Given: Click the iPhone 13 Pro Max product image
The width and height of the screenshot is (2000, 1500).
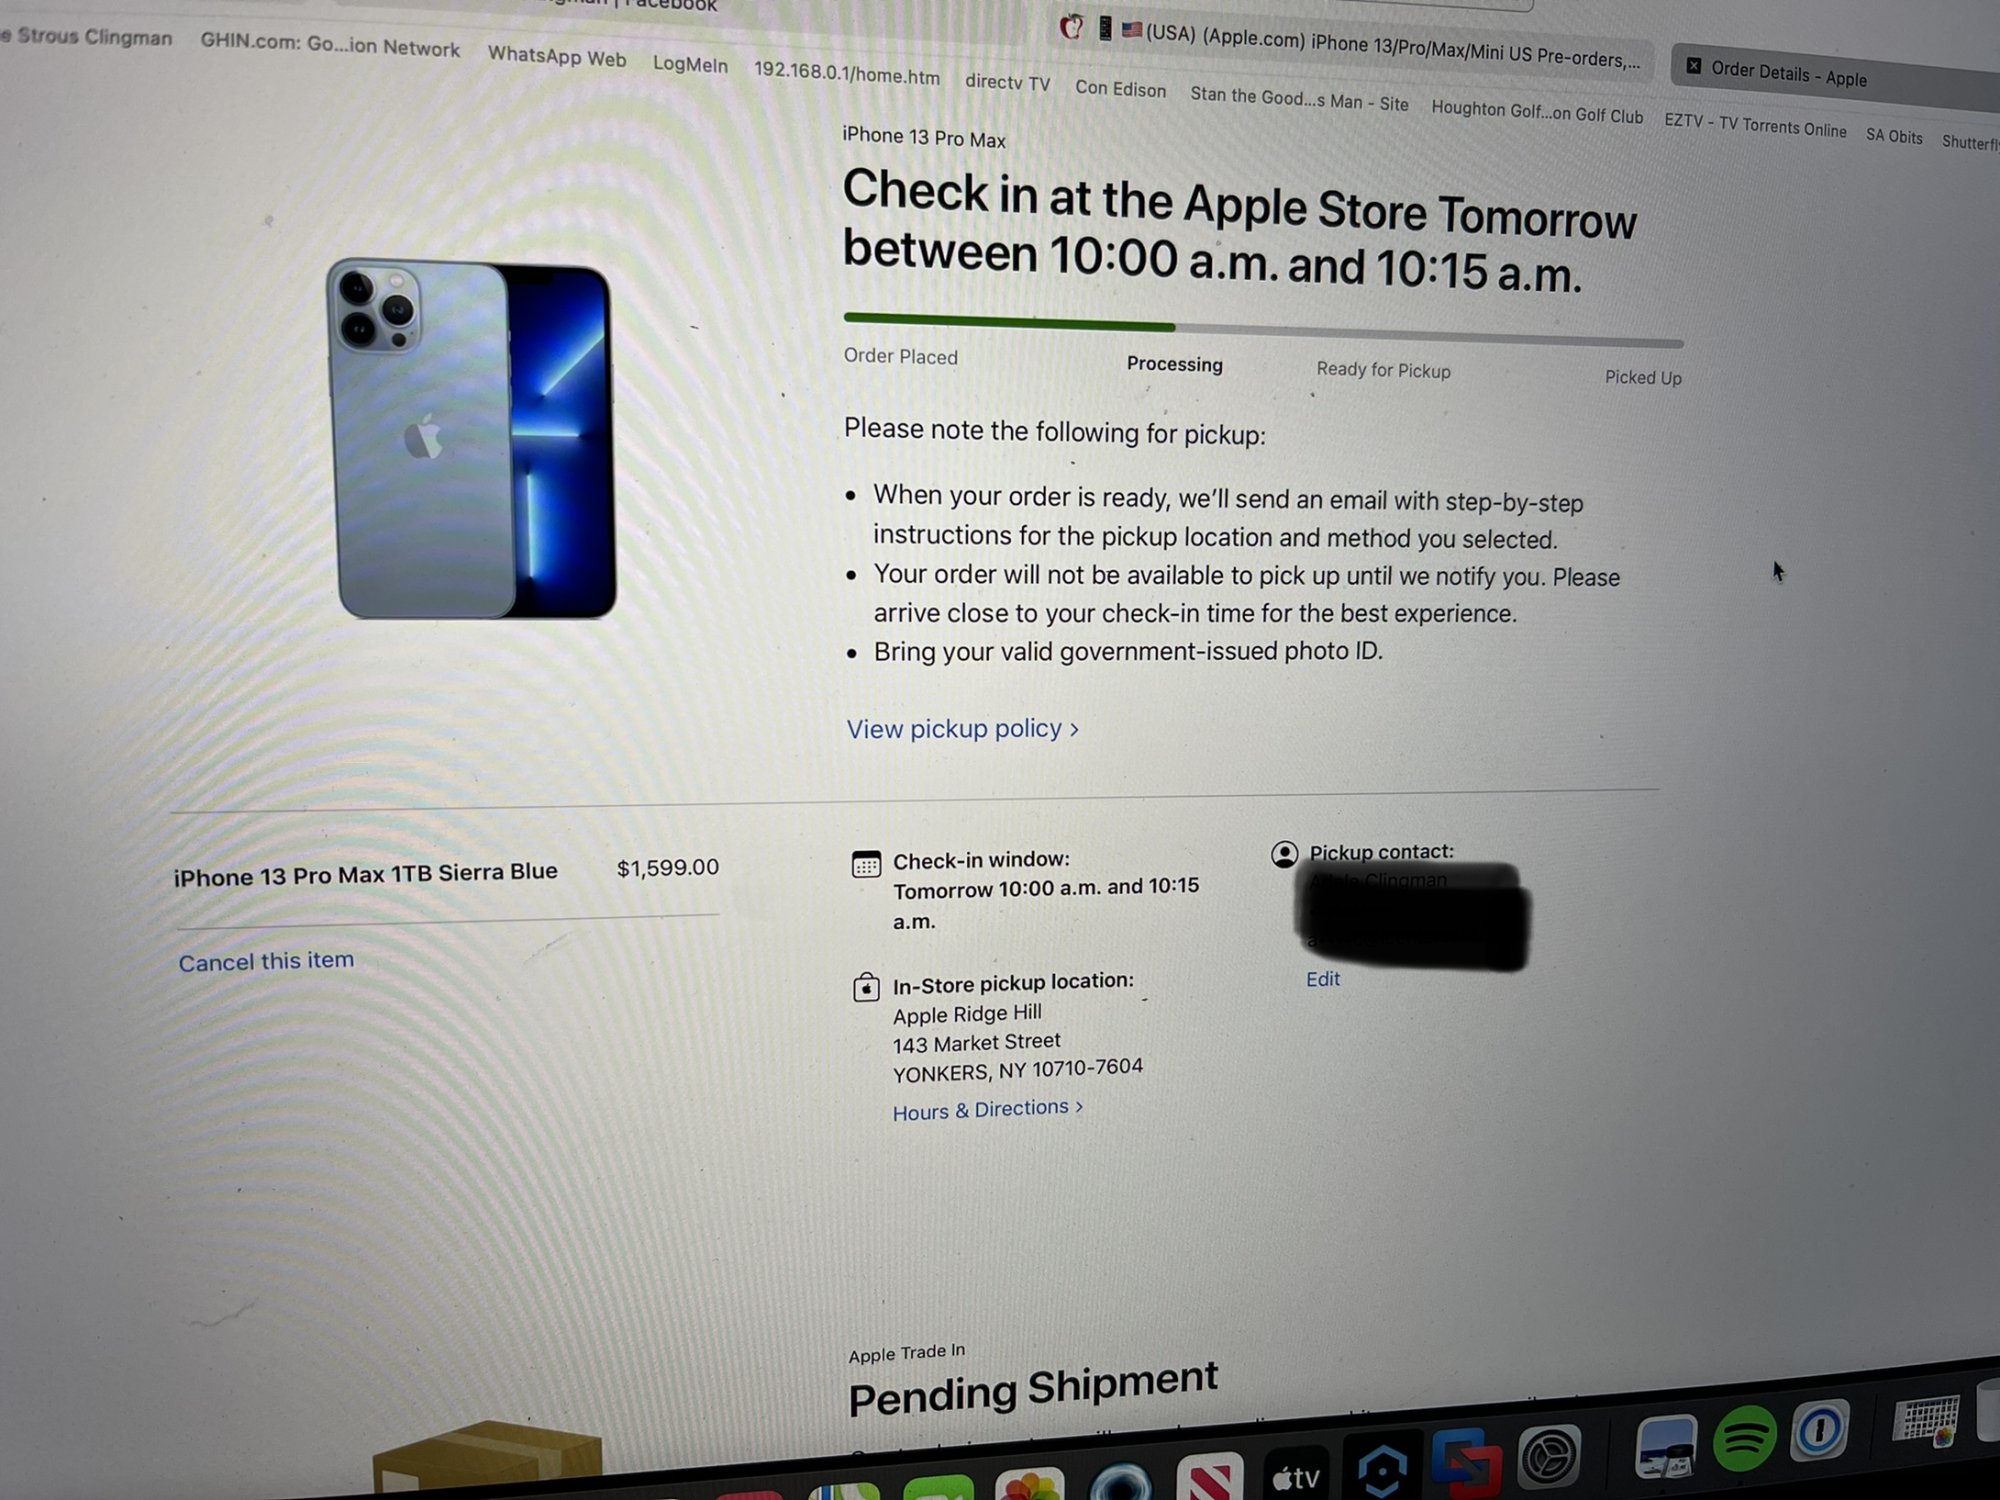Looking at the screenshot, I should point(471,440).
